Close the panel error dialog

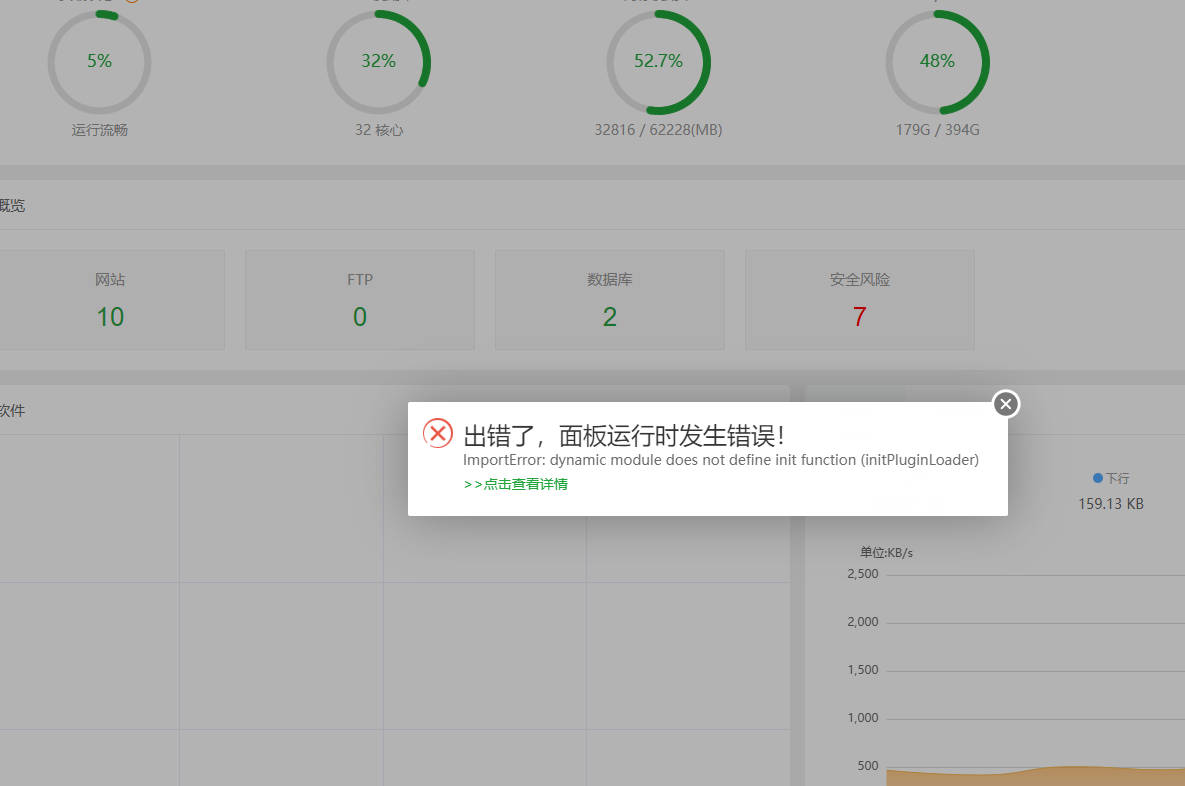click(x=1006, y=404)
